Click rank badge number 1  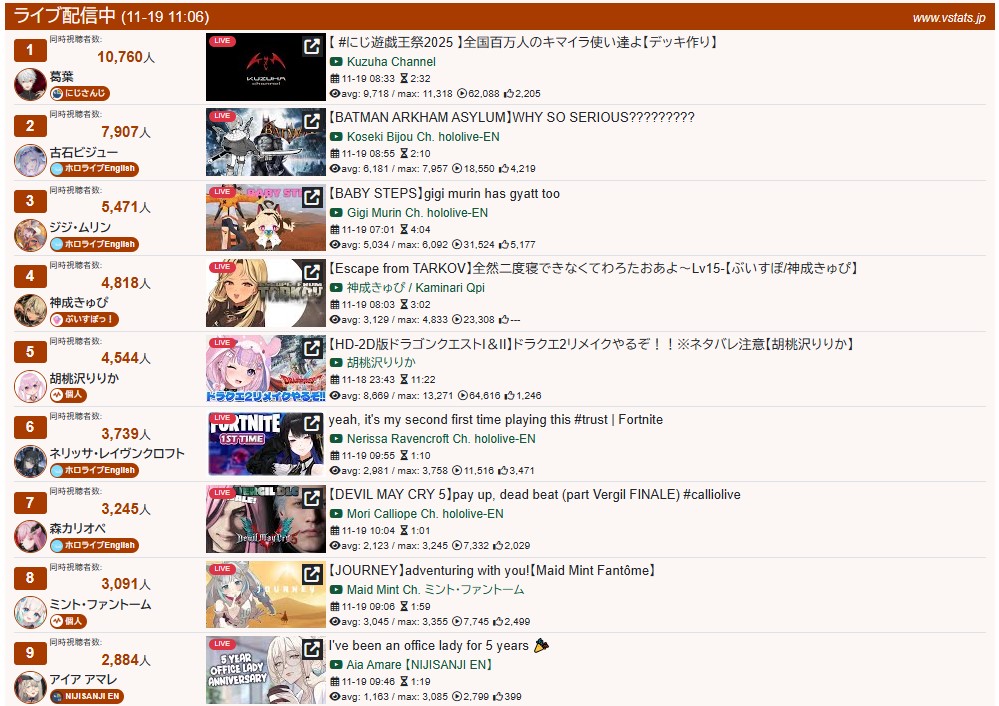tap(30, 50)
